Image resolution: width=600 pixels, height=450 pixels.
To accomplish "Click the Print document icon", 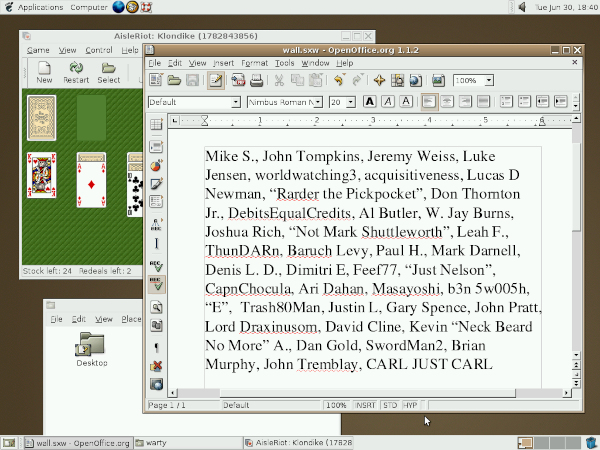I will tap(256, 80).
